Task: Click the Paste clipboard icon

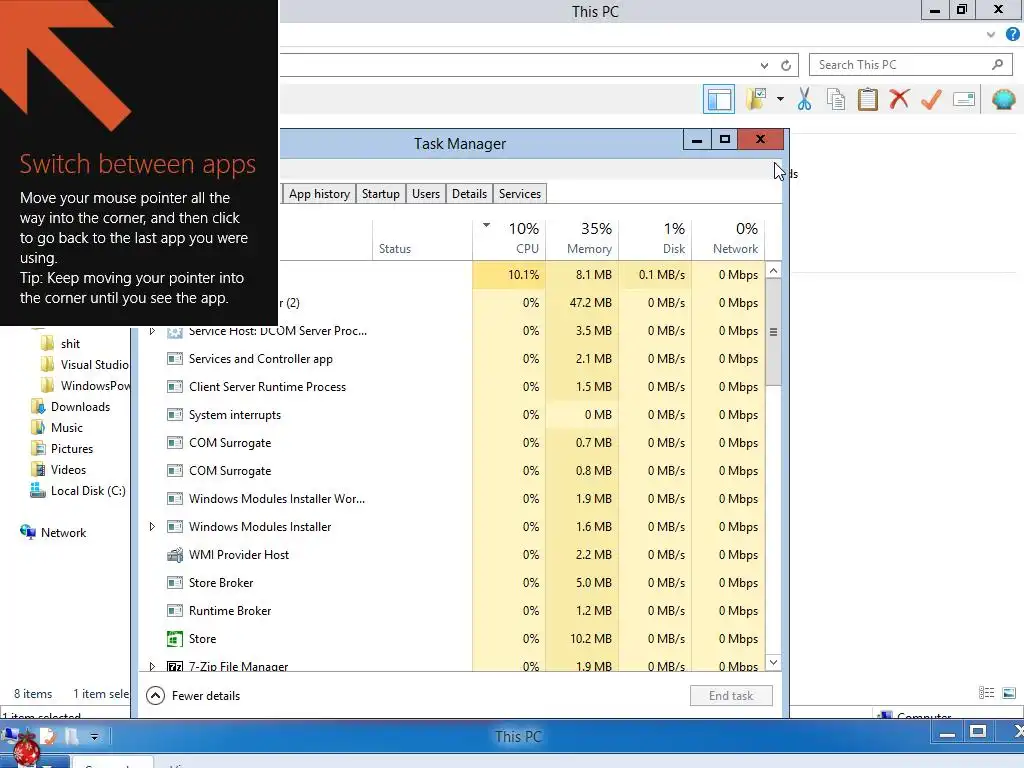Action: [867, 99]
